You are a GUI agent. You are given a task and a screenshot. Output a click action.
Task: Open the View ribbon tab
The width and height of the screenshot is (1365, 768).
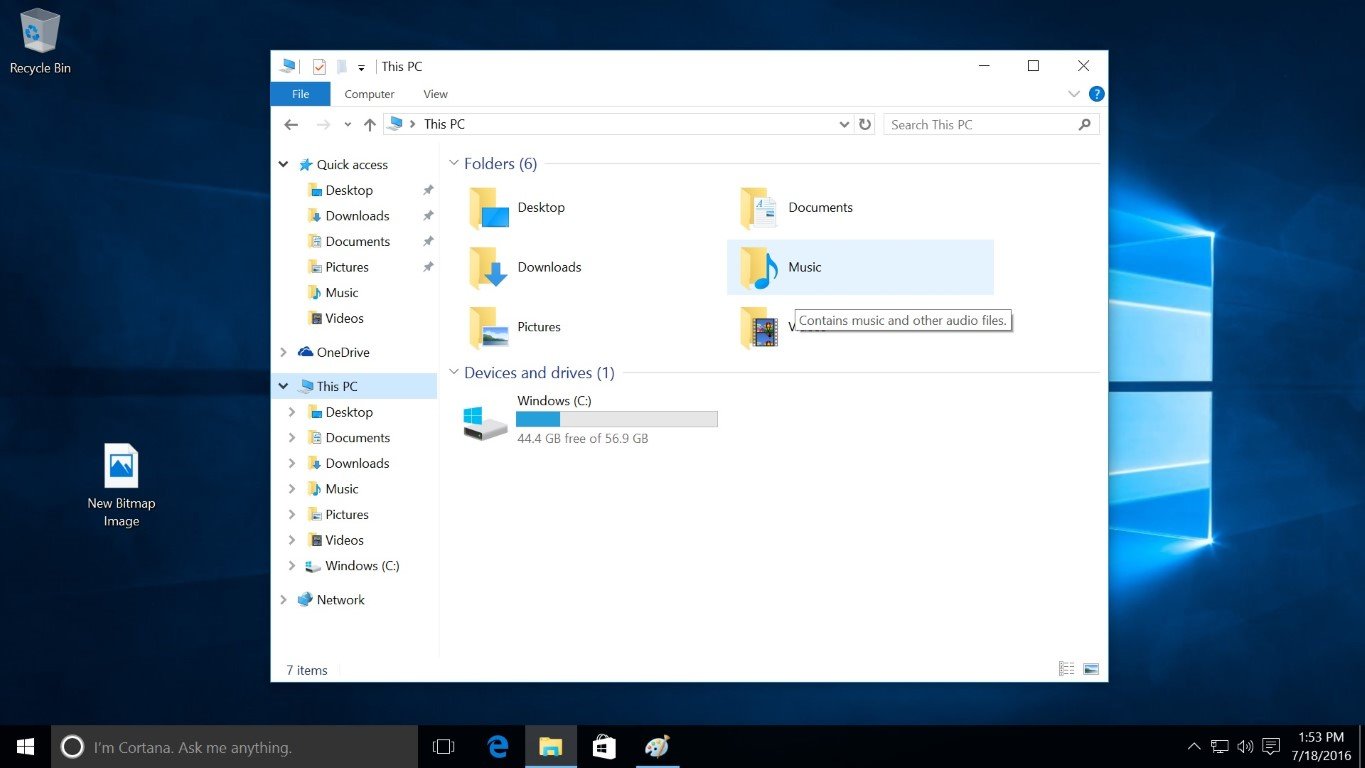coord(435,94)
